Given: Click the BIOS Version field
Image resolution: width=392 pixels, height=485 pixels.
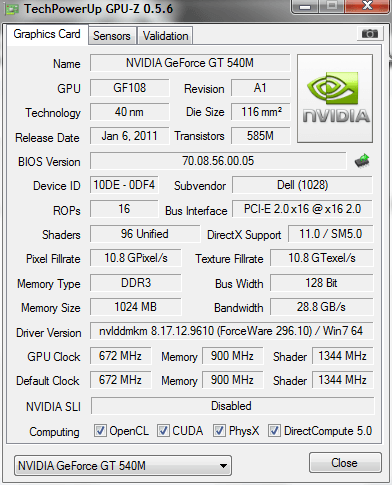Looking at the screenshot, I should point(218,161).
